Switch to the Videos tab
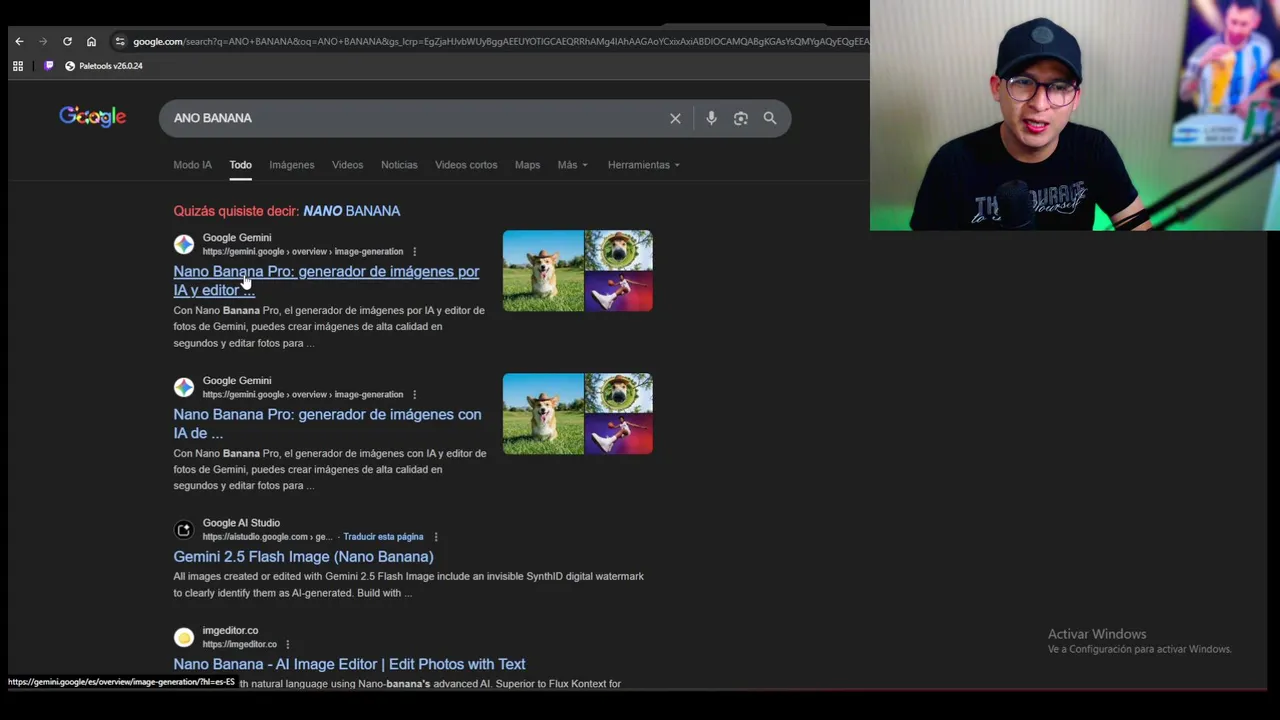The image size is (1280, 720). pos(347,165)
